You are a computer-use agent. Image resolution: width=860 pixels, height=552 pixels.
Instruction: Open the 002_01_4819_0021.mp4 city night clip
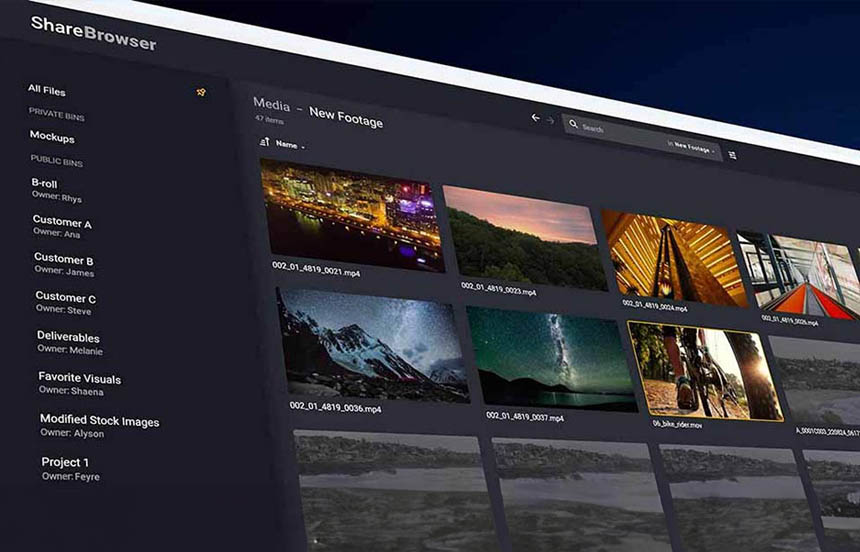click(353, 215)
